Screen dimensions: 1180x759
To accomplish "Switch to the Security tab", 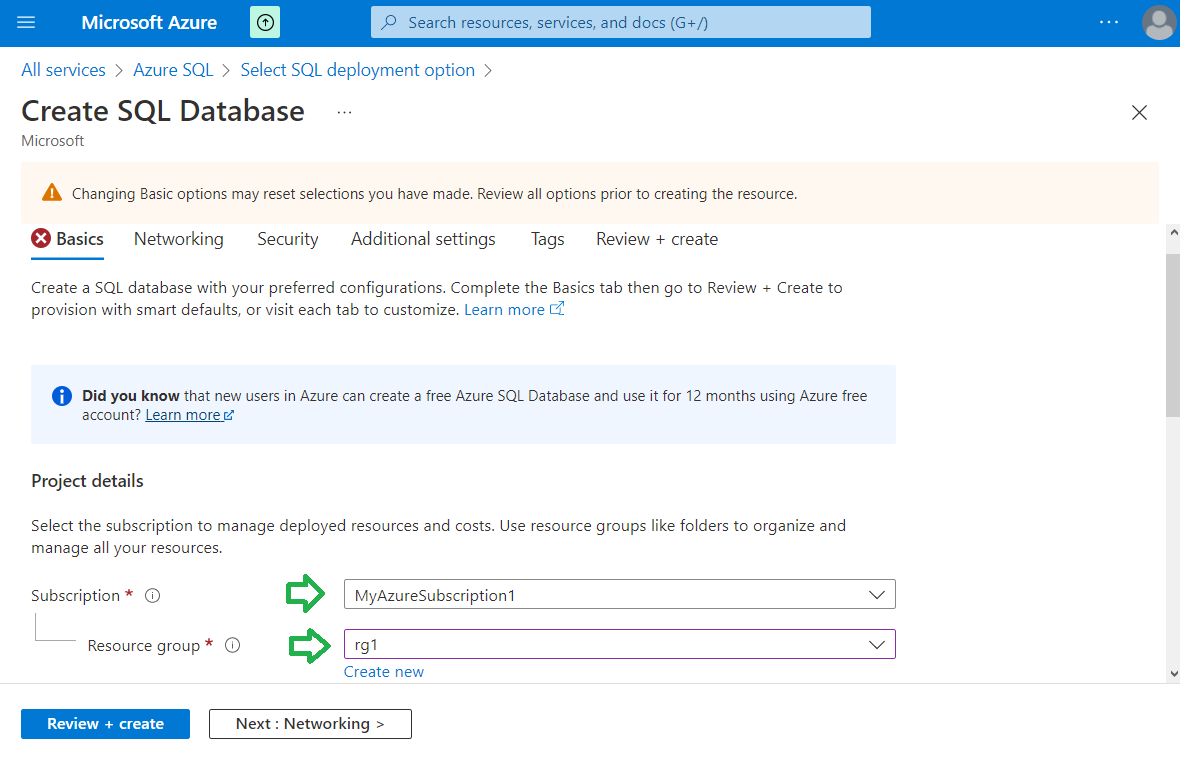I will pos(287,239).
